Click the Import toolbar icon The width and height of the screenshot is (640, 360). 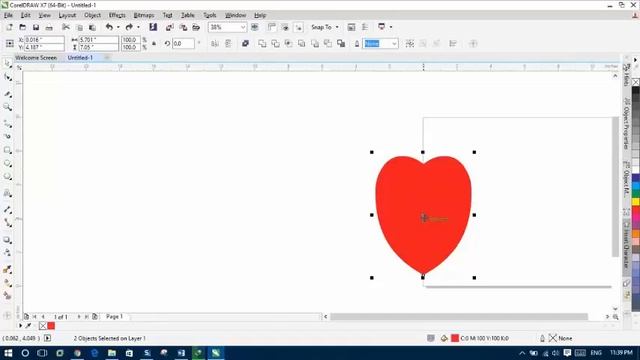click(170, 27)
